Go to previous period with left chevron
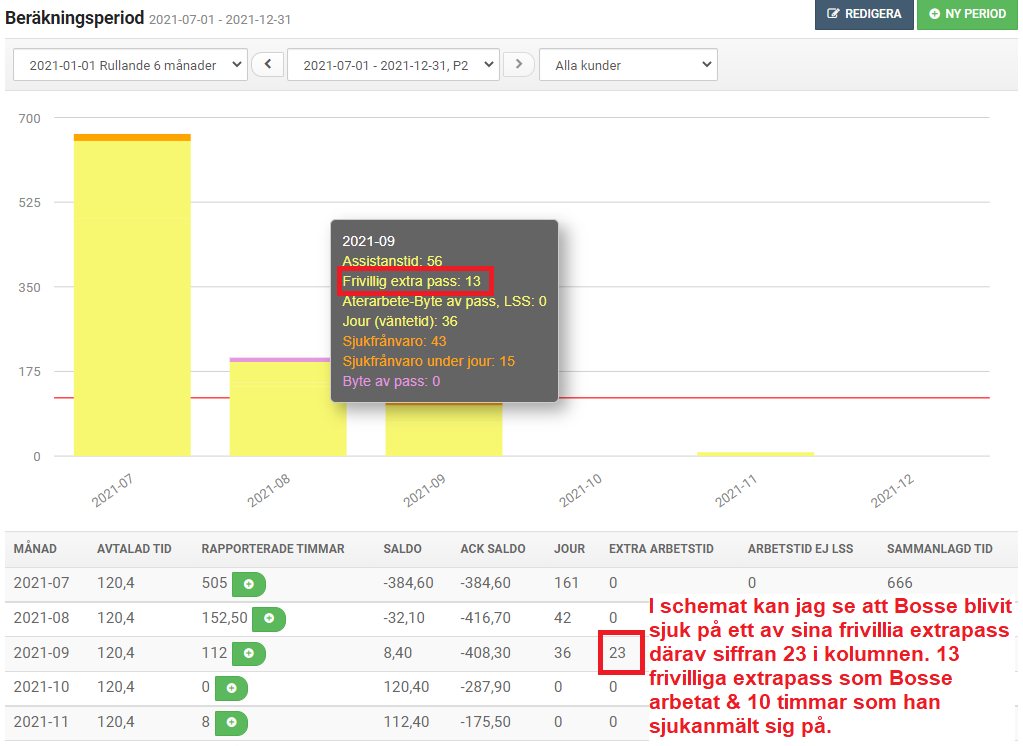Screen dimensions: 1023x746 click(267, 64)
